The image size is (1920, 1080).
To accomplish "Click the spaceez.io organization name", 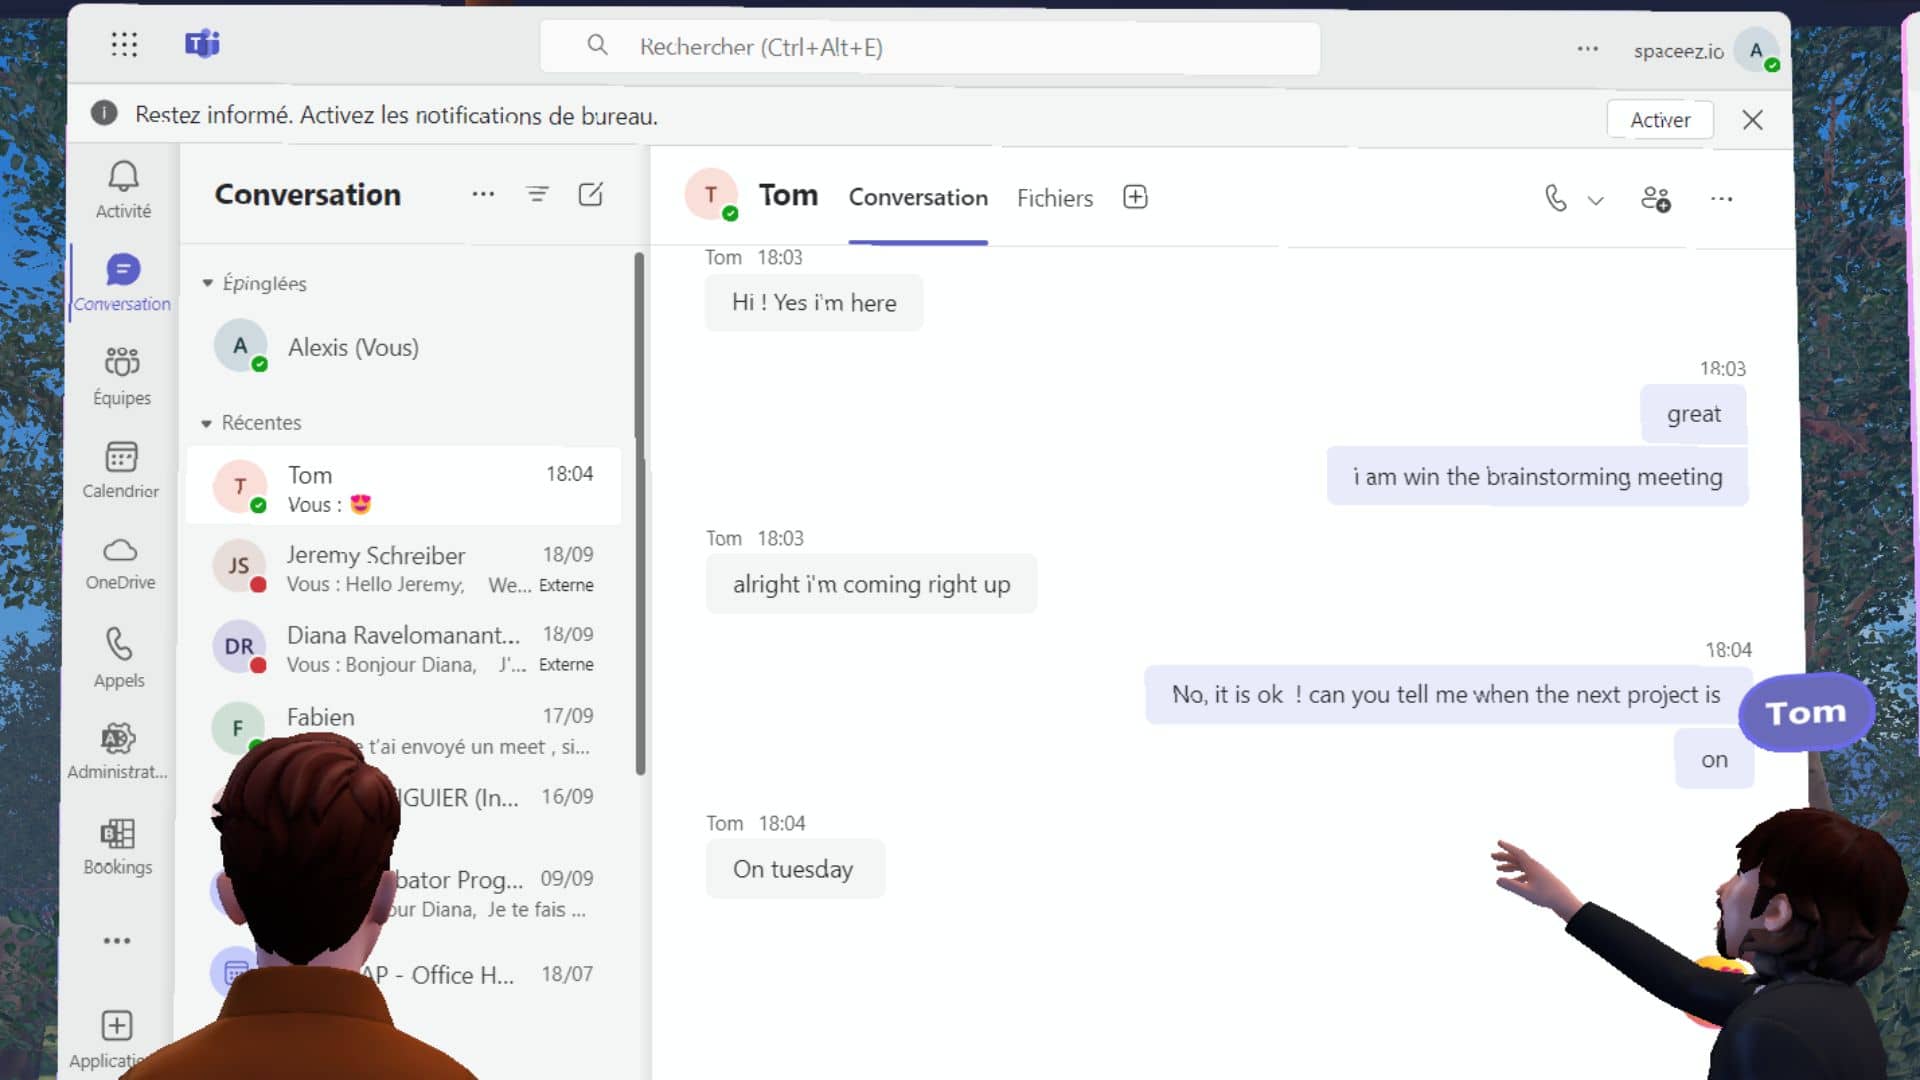I will tap(1678, 51).
